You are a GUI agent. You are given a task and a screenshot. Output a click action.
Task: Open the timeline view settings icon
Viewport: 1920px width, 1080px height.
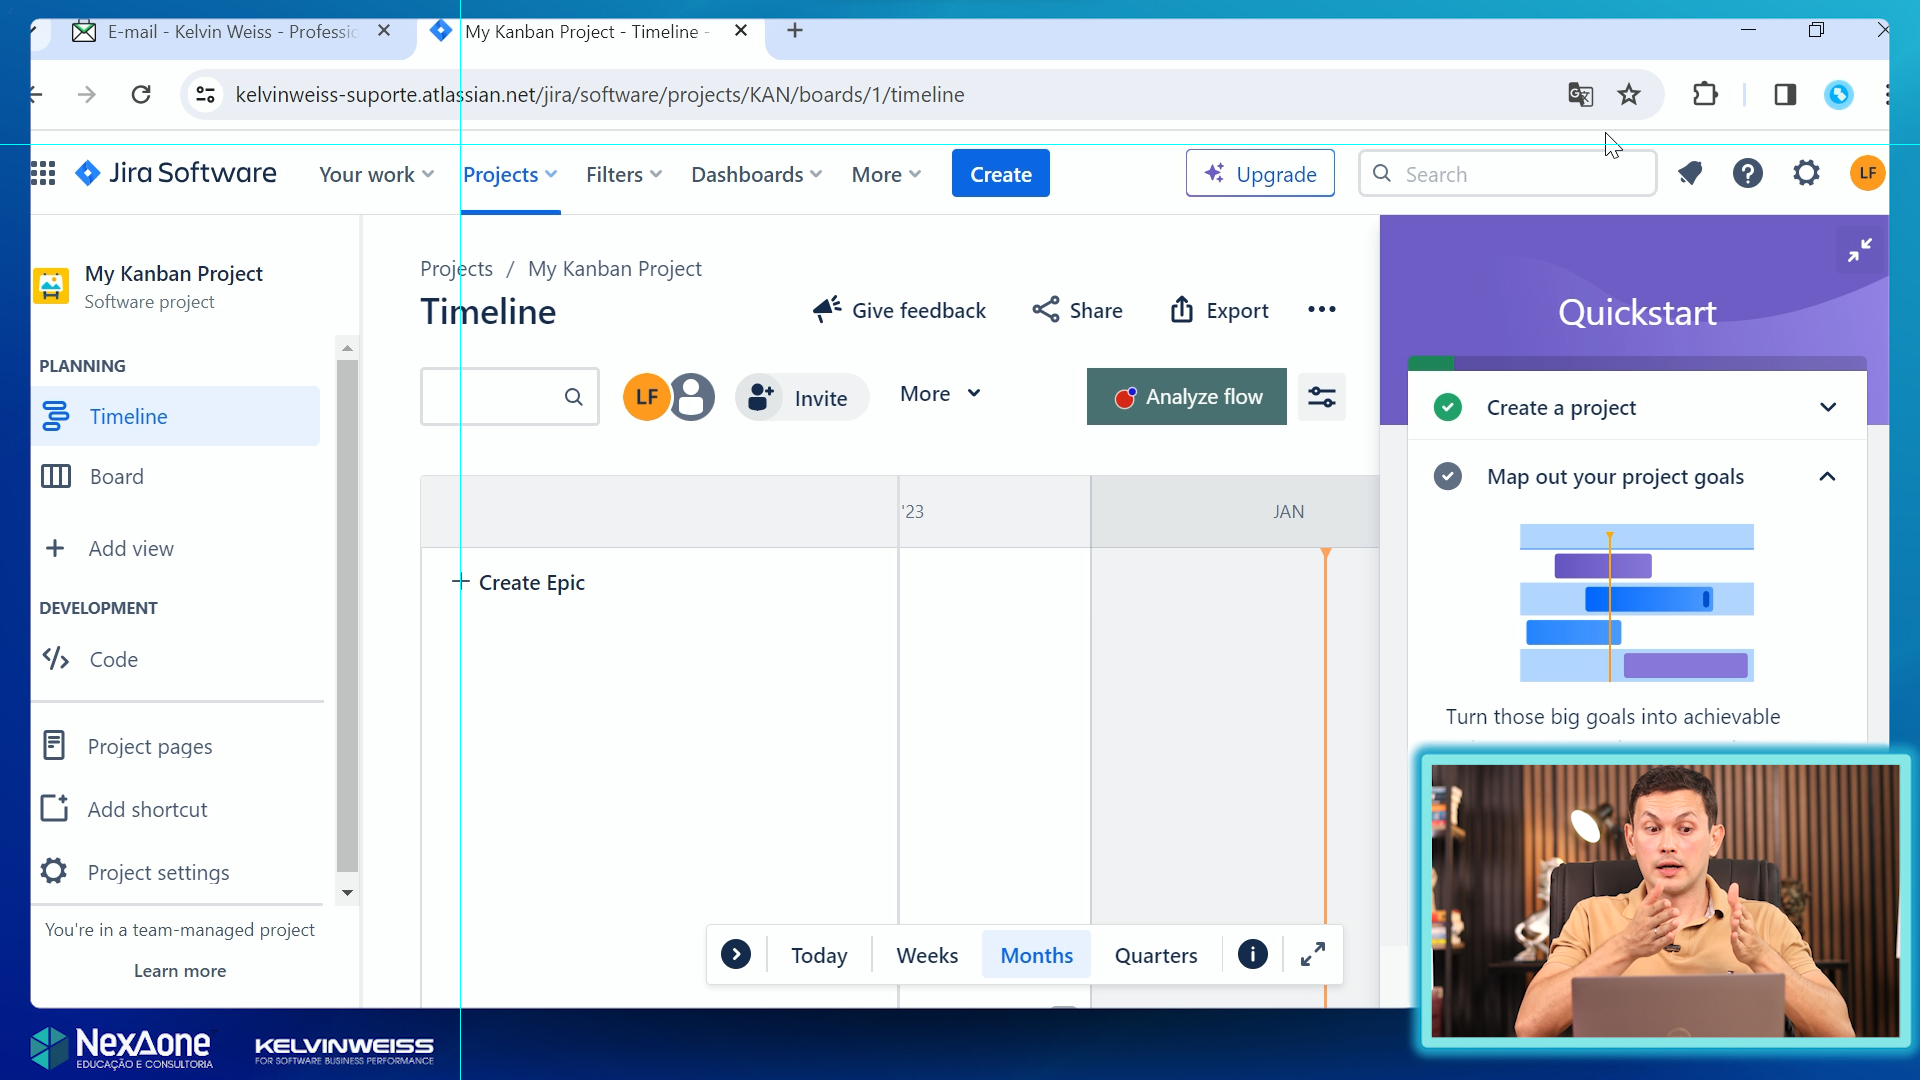[1321, 397]
